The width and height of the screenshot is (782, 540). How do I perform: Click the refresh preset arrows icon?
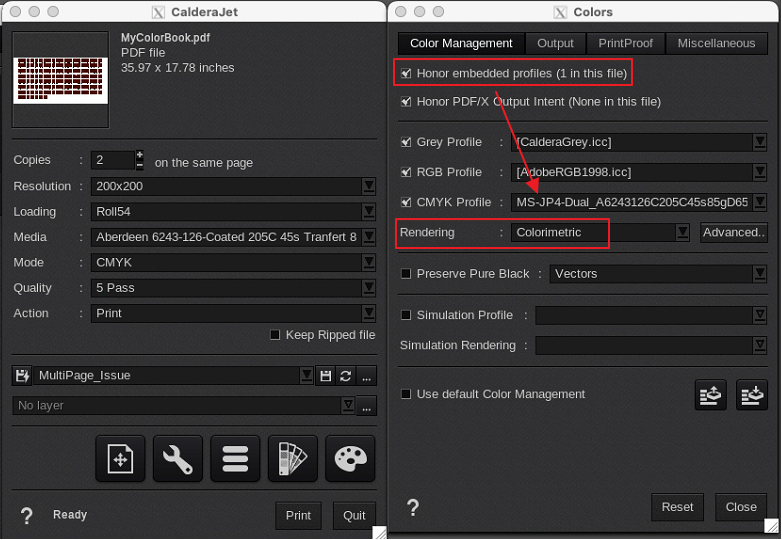click(x=346, y=376)
